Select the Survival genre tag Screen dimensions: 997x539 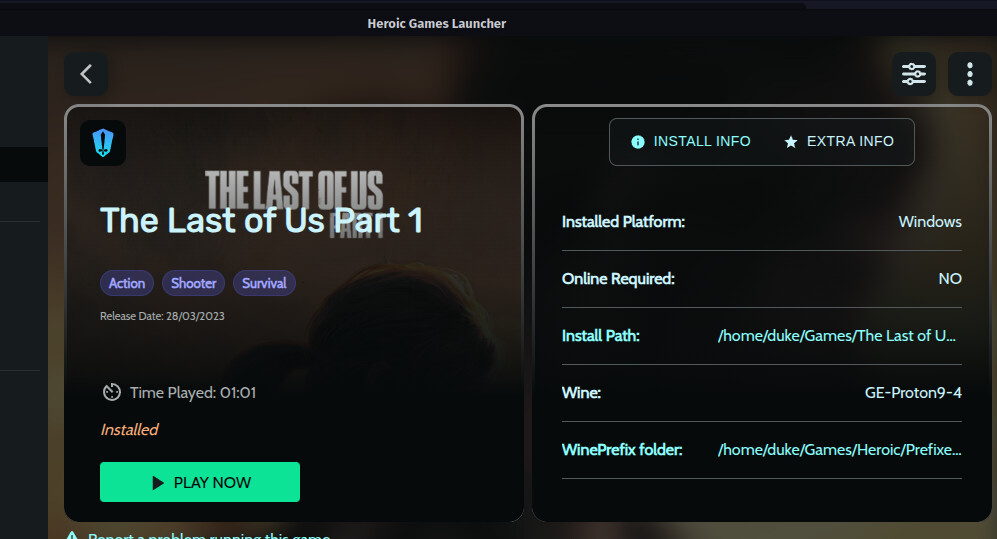pos(264,283)
